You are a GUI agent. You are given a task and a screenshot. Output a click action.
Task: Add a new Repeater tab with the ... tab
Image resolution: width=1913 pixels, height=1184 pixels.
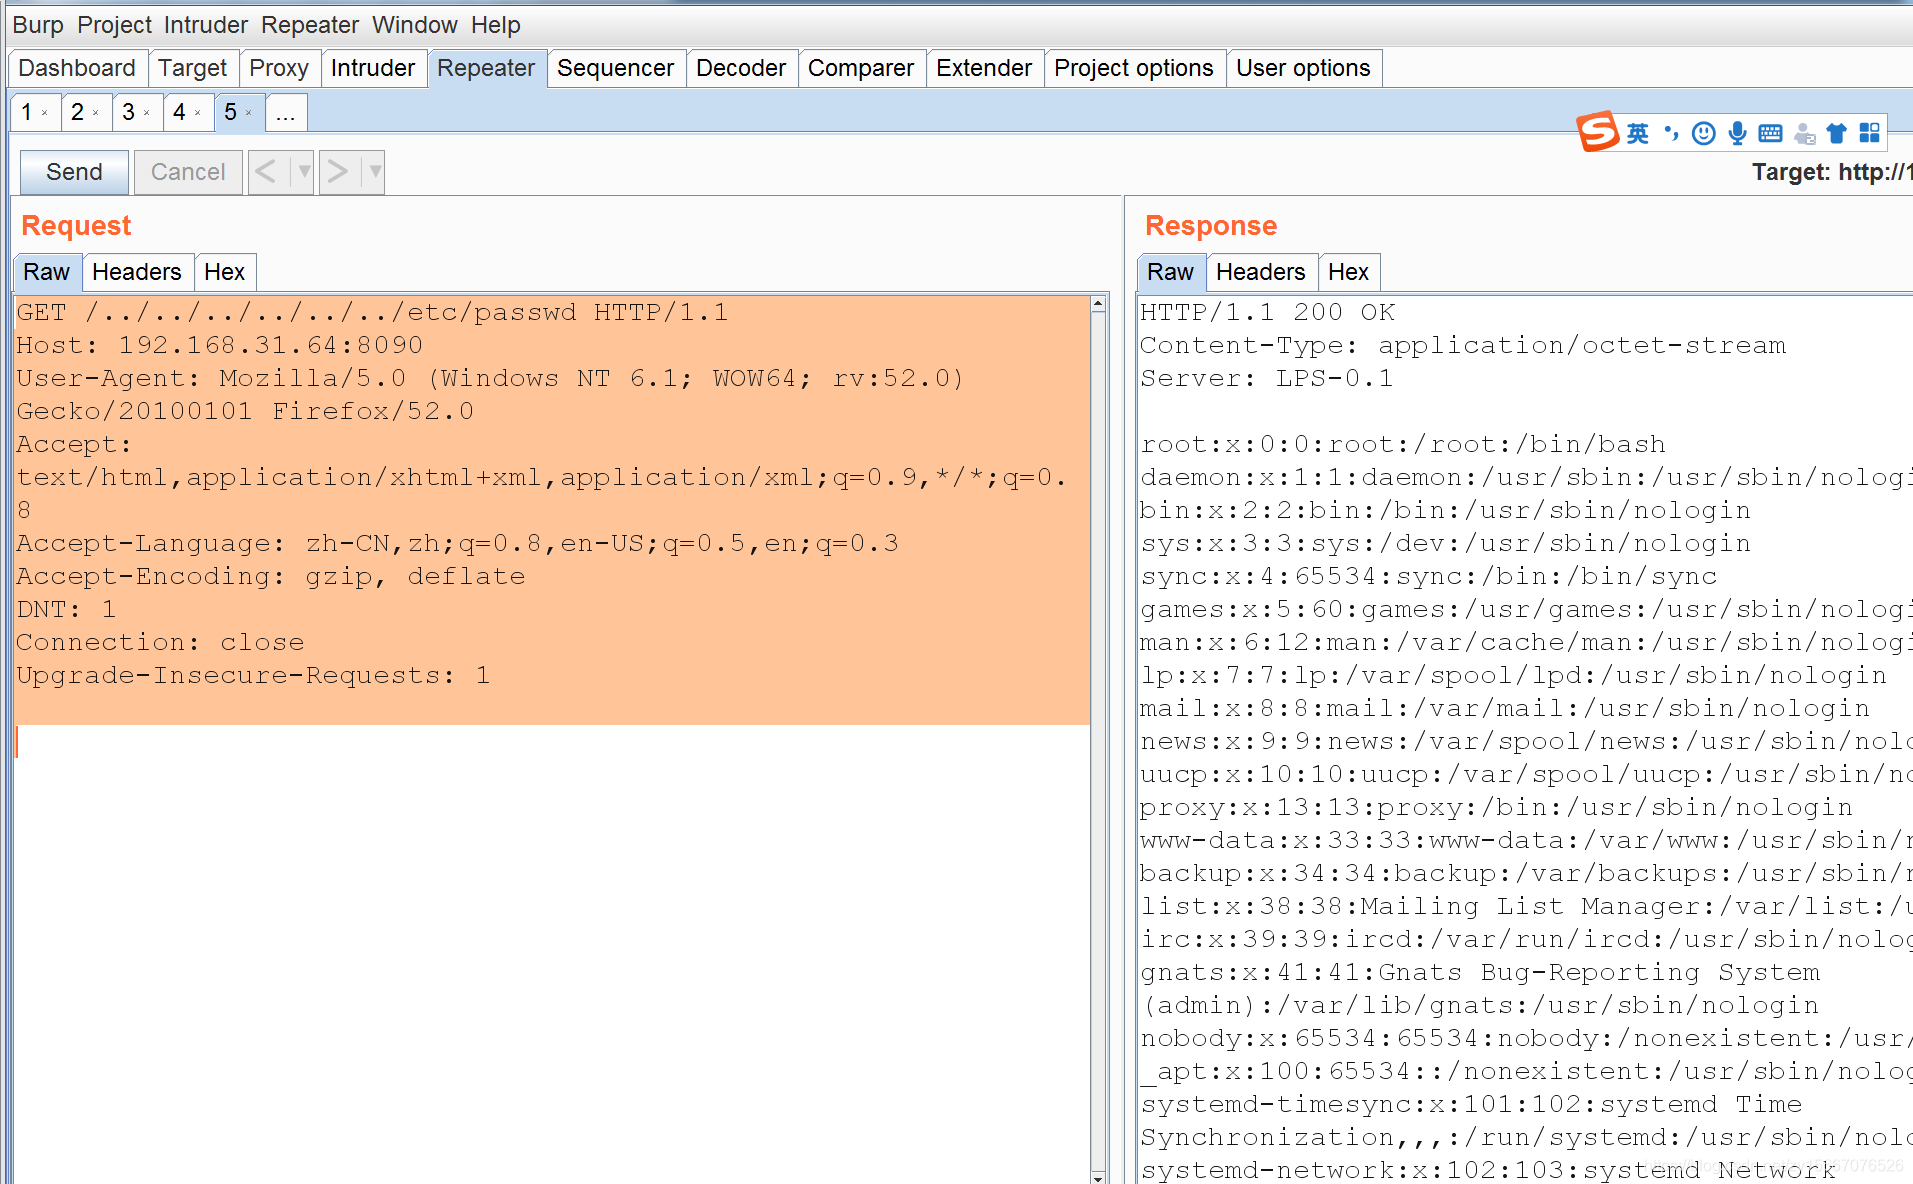(x=286, y=112)
